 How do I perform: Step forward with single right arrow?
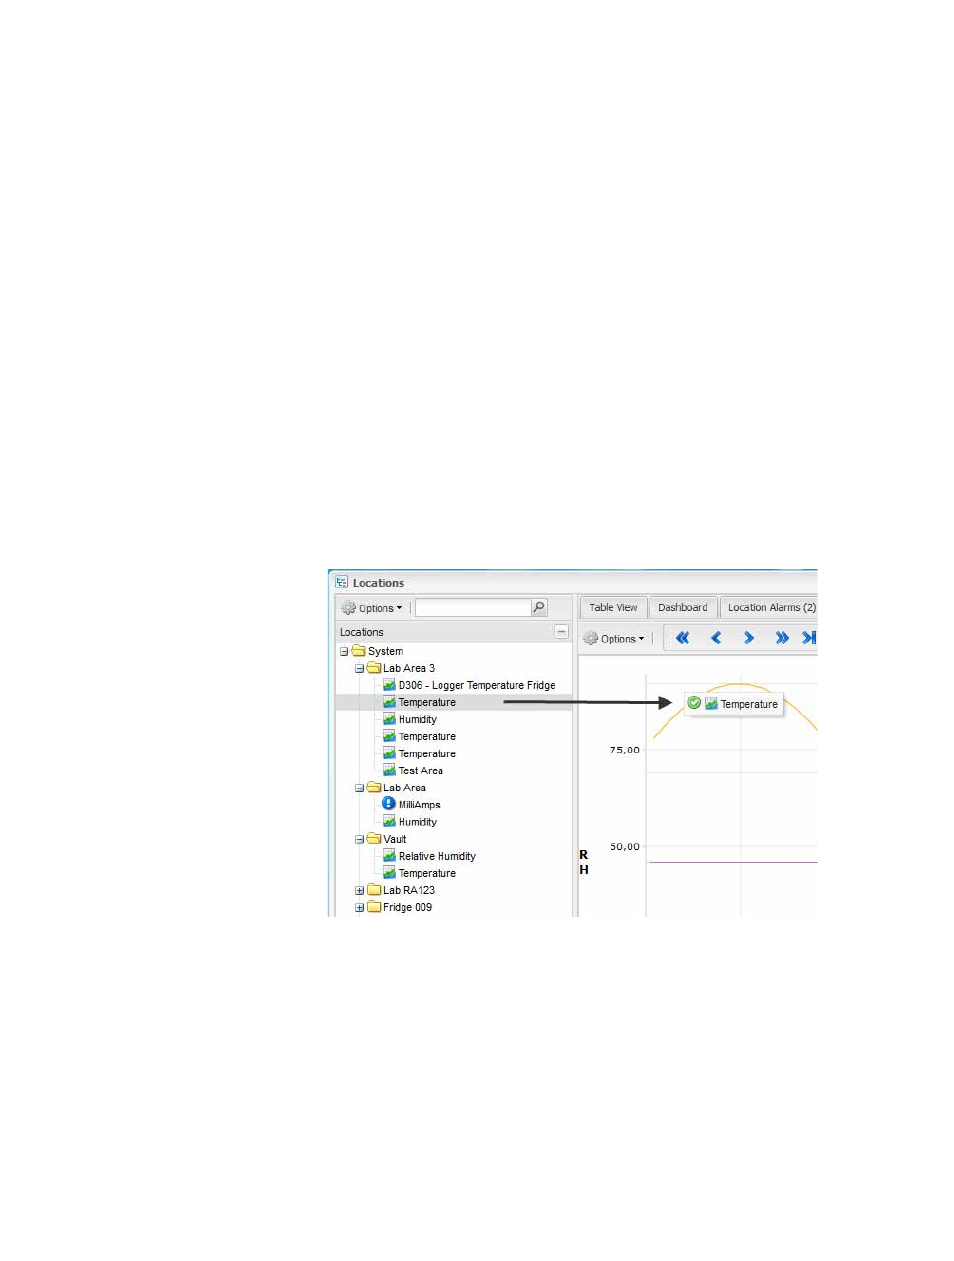748,638
